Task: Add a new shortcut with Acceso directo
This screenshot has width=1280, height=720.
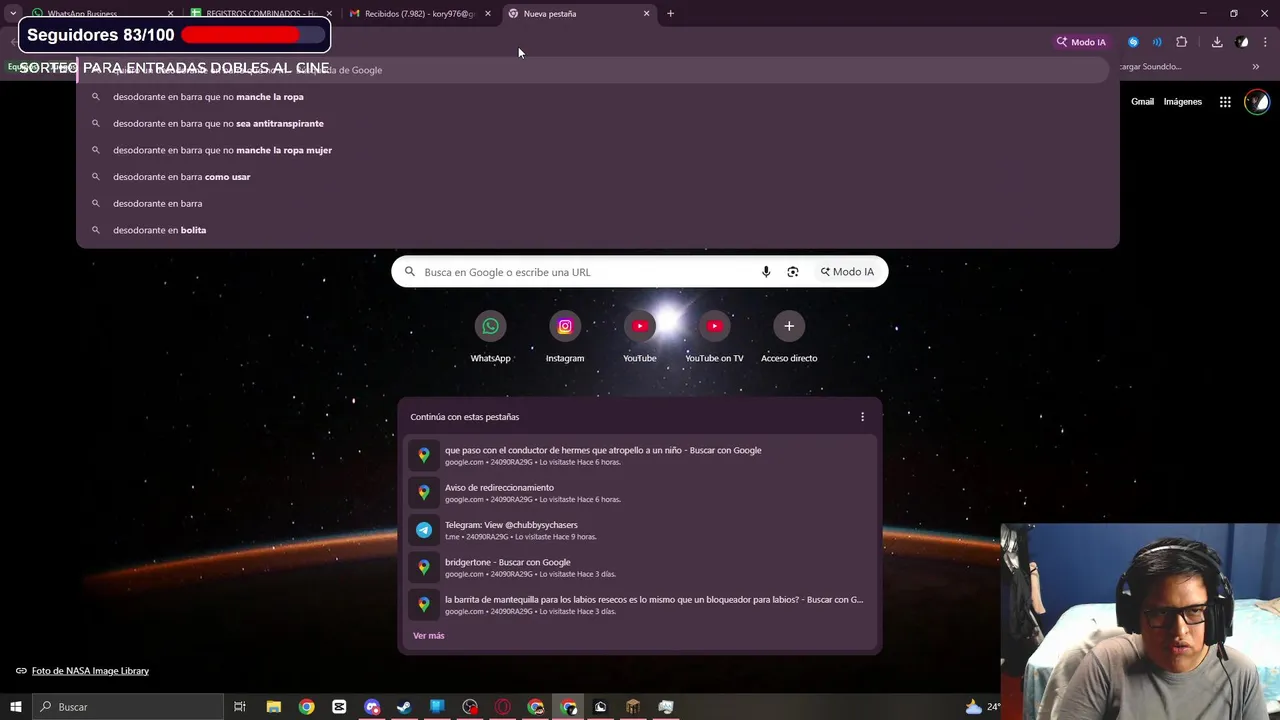Action: pos(789,337)
